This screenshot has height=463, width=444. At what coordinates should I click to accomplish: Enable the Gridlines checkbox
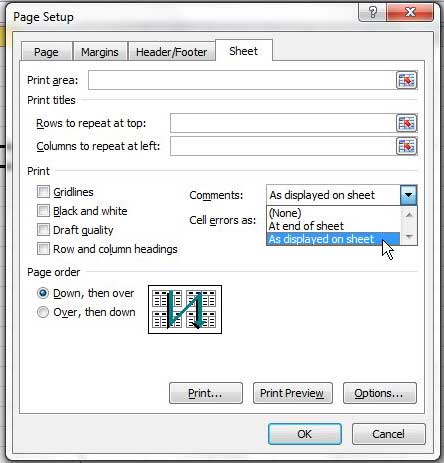pos(43,192)
